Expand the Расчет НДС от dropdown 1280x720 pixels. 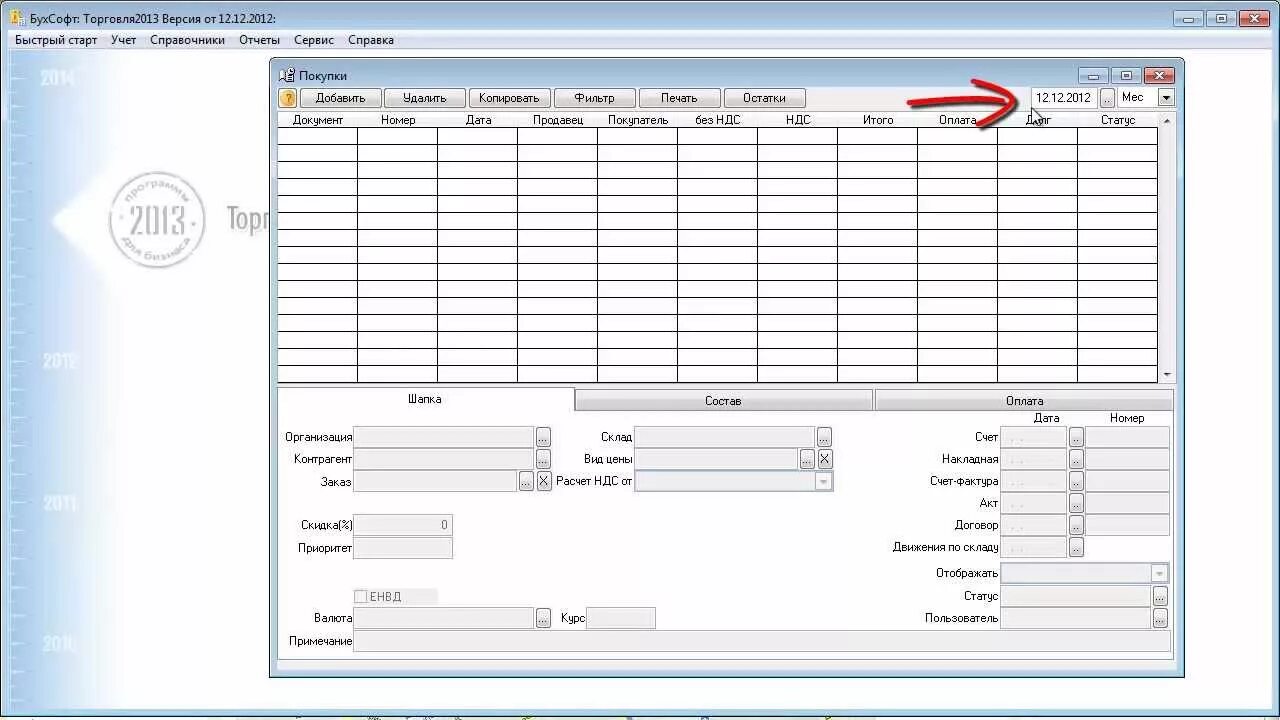coord(823,481)
